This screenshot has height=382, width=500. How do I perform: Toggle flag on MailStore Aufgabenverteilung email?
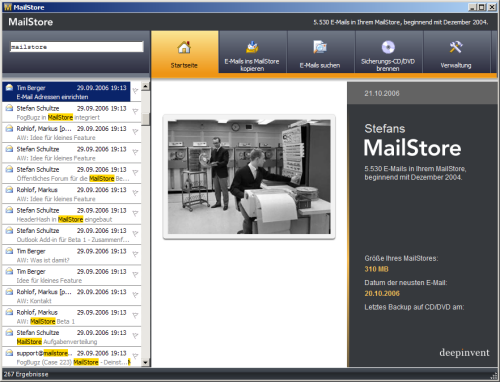135,336
